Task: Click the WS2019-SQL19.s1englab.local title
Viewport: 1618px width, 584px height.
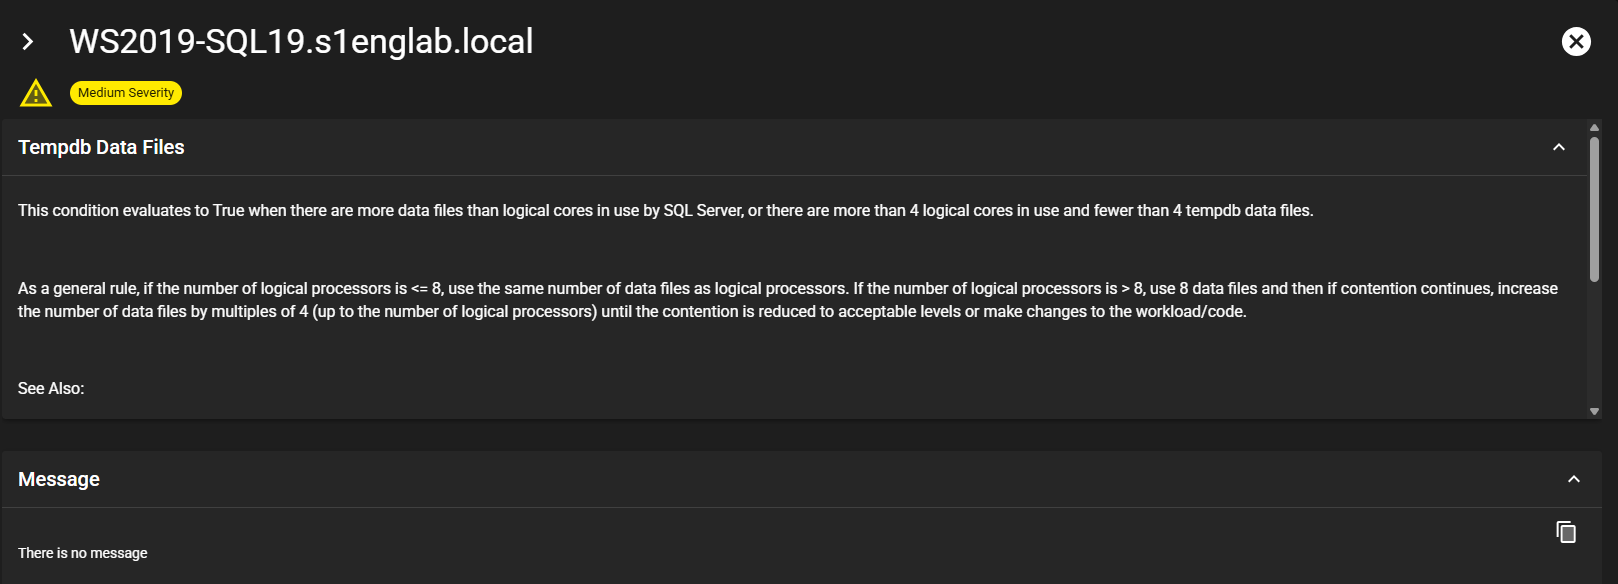Action: (301, 42)
